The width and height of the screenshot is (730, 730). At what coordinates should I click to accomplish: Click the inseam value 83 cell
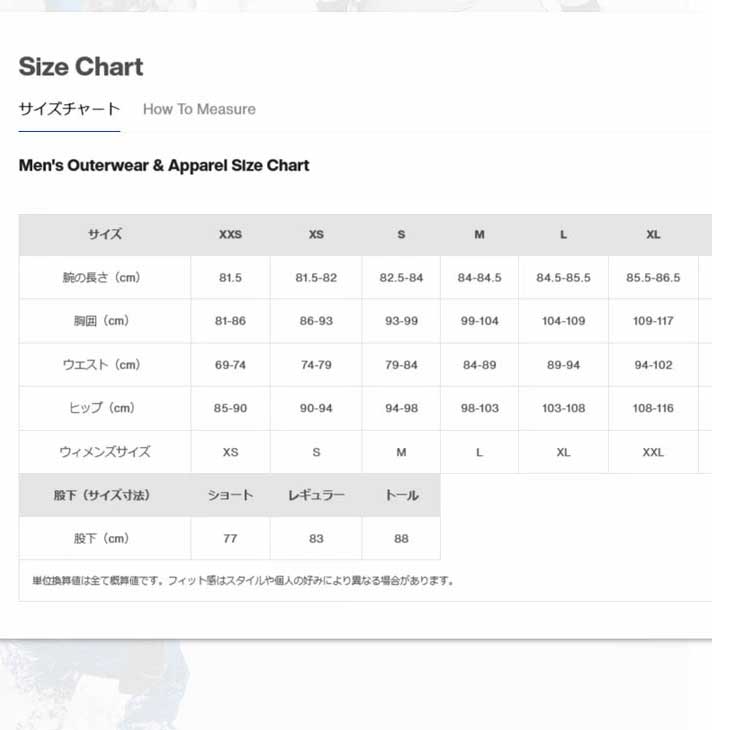[x=316, y=538]
